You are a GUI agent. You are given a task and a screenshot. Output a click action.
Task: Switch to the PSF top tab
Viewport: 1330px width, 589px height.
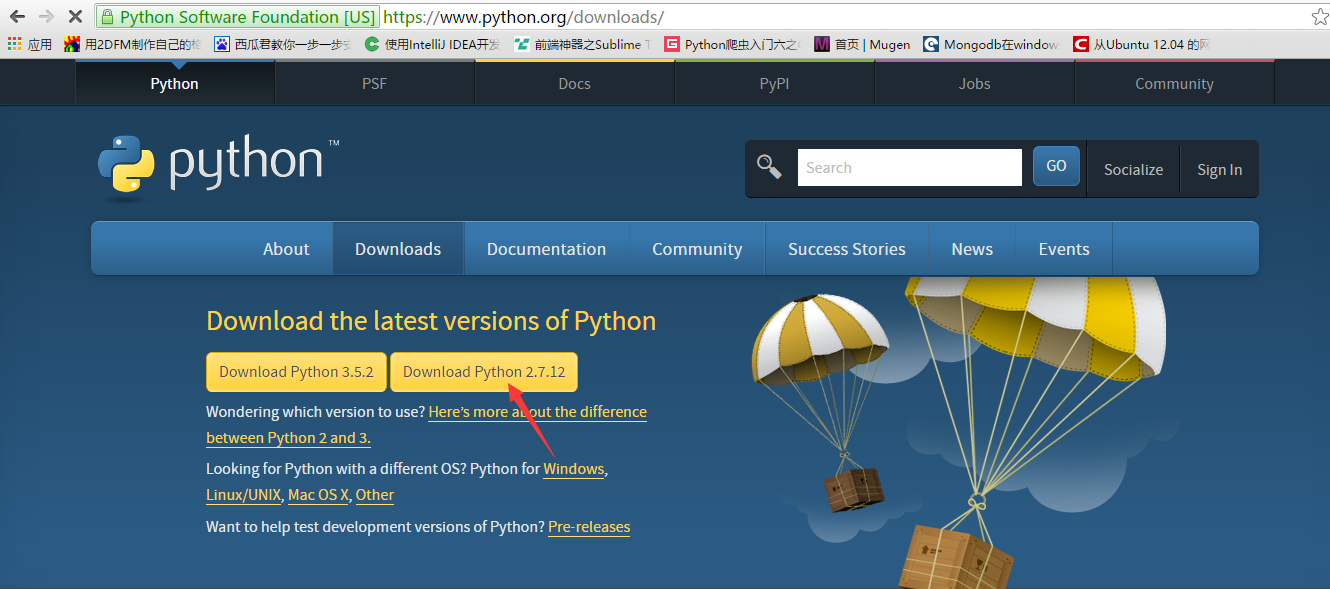[374, 83]
